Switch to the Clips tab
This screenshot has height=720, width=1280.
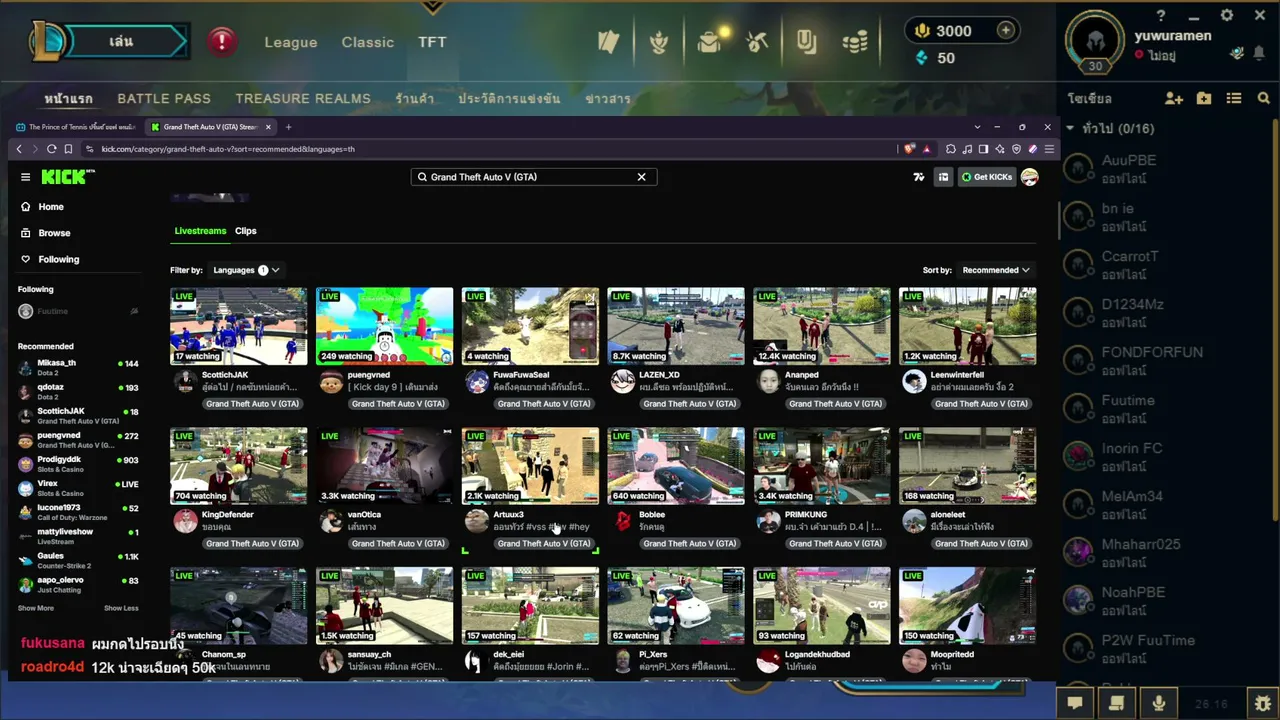tap(246, 231)
